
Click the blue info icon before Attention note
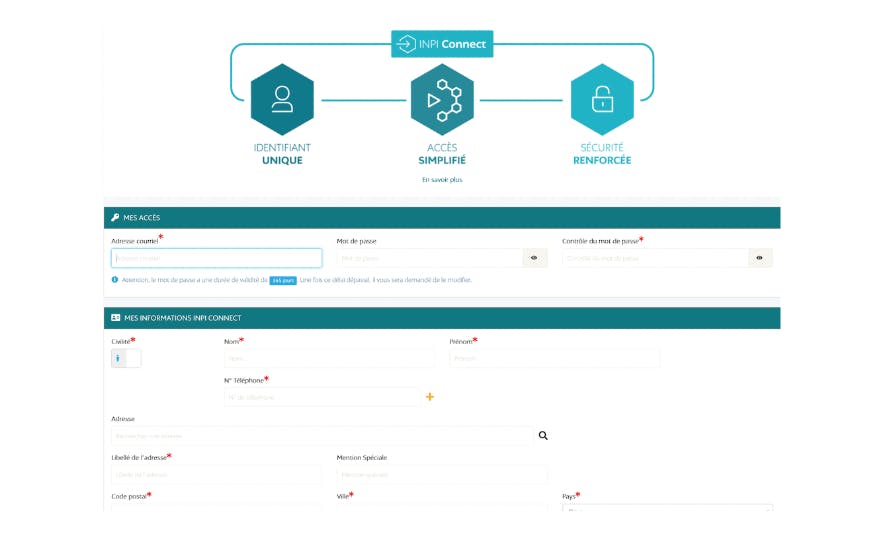coord(115,279)
